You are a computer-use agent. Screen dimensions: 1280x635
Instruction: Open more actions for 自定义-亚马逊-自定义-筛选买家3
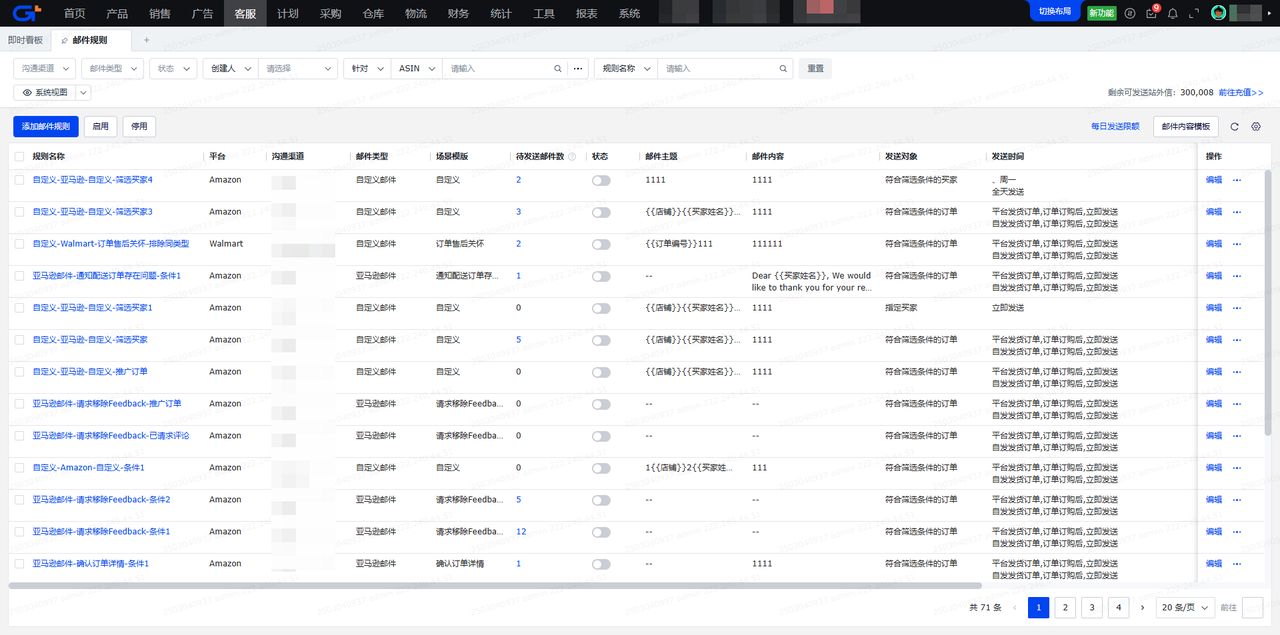(x=1237, y=212)
